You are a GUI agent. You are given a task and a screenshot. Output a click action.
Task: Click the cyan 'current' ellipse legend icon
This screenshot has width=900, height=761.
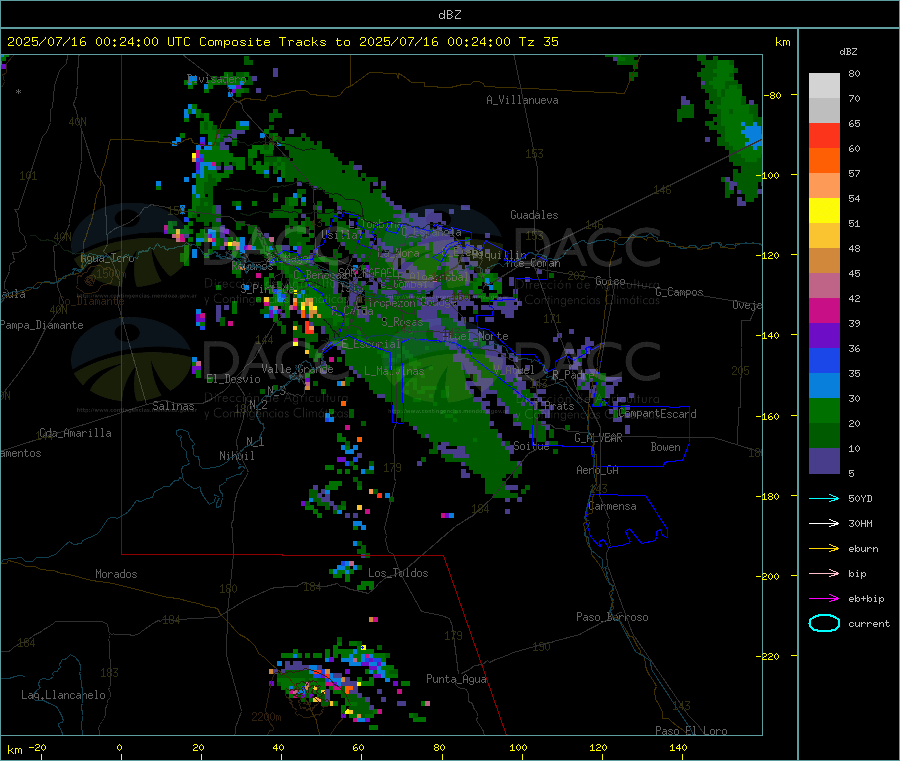pos(824,623)
